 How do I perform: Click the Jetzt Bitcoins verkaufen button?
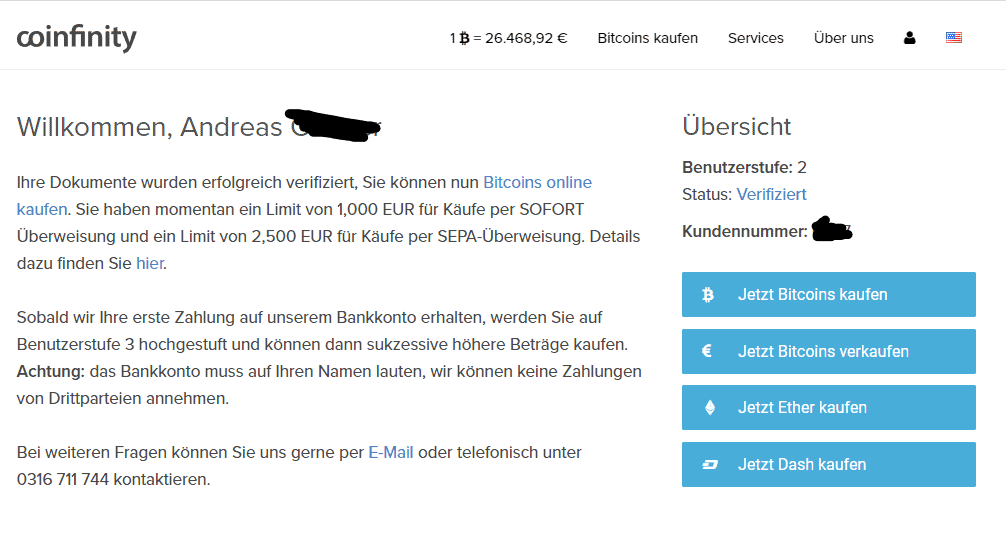[828, 351]
